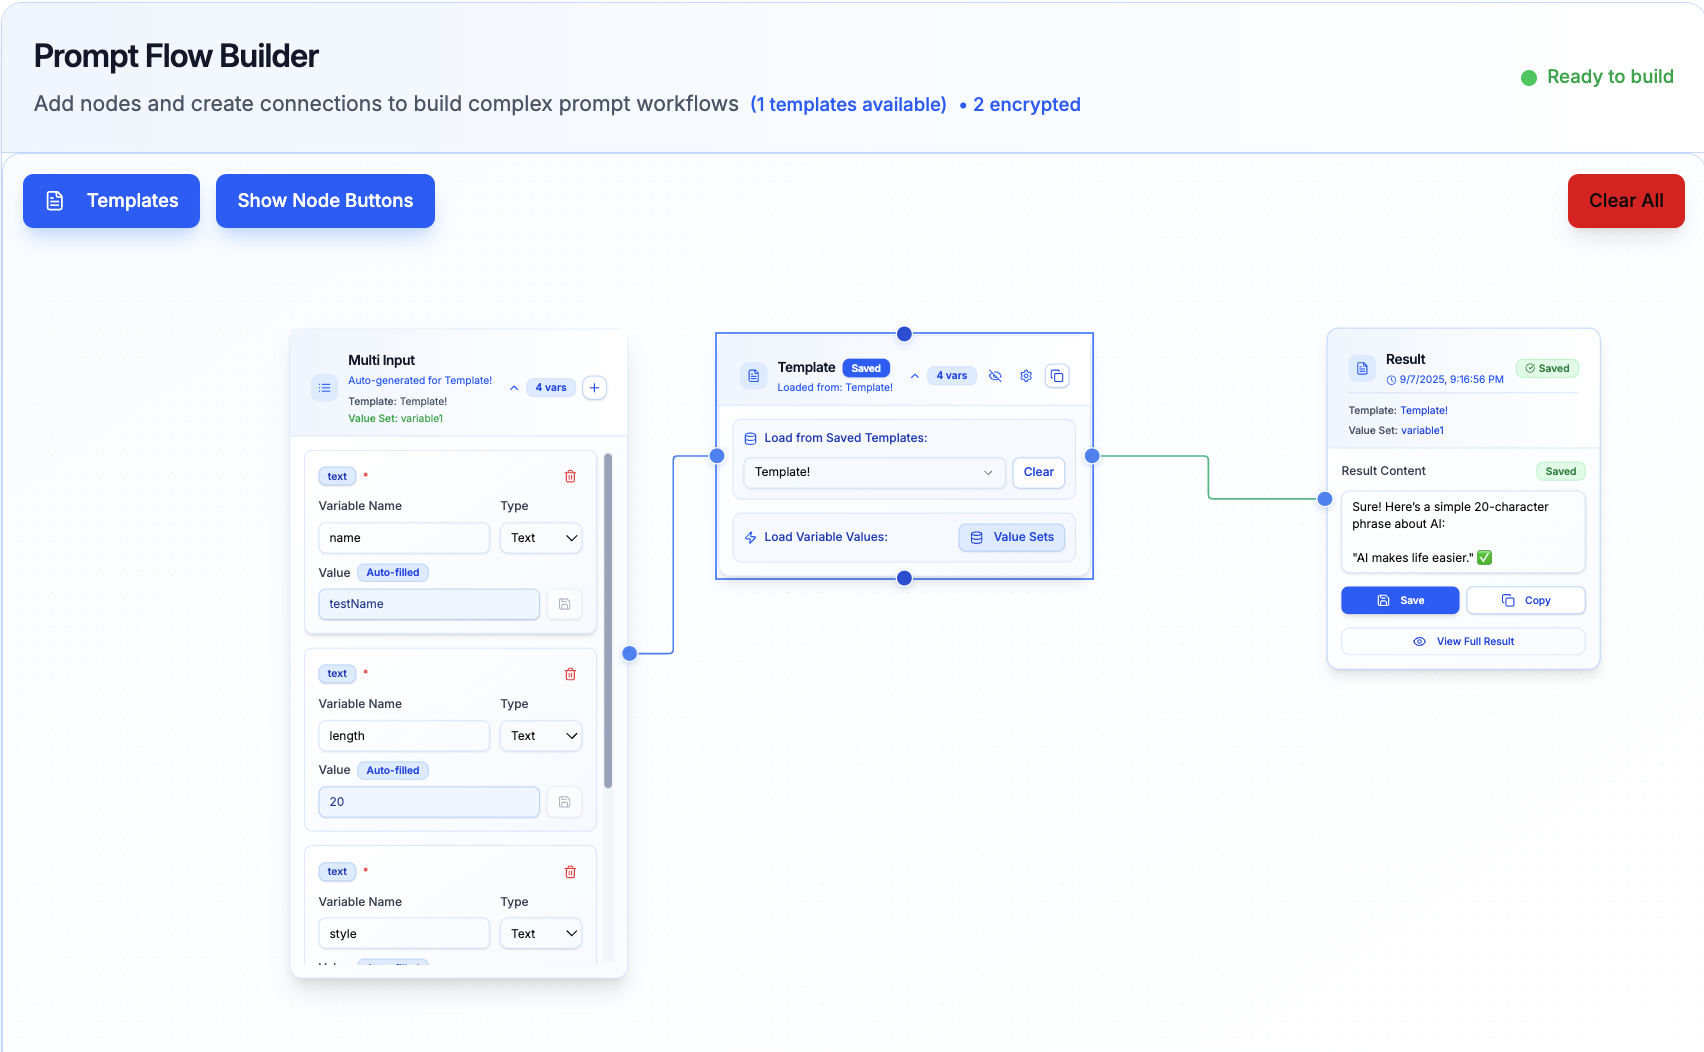The height and width of the screenshot is (1052, 1704).
Task: Click the add variable plus icon in Multi Input
Action: (594, 388)
